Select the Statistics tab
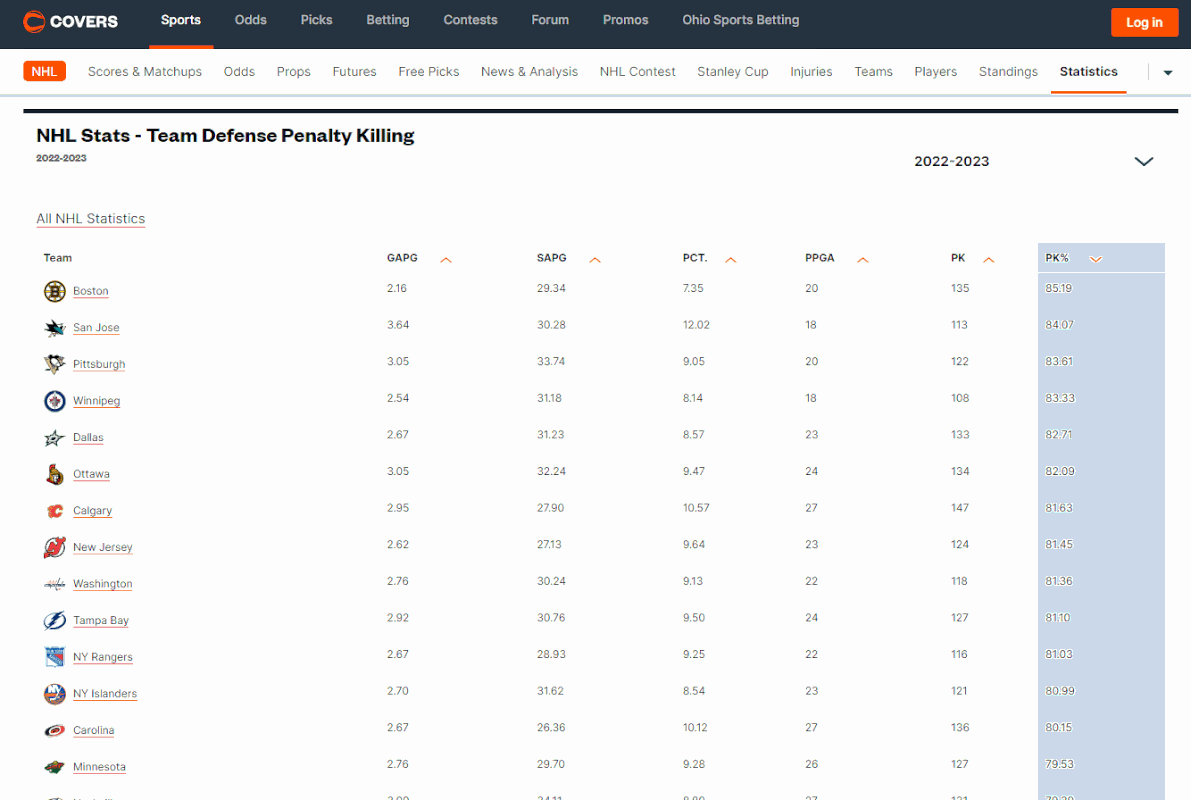This screenshot has width=1191, height=800. coord(1088,71)
